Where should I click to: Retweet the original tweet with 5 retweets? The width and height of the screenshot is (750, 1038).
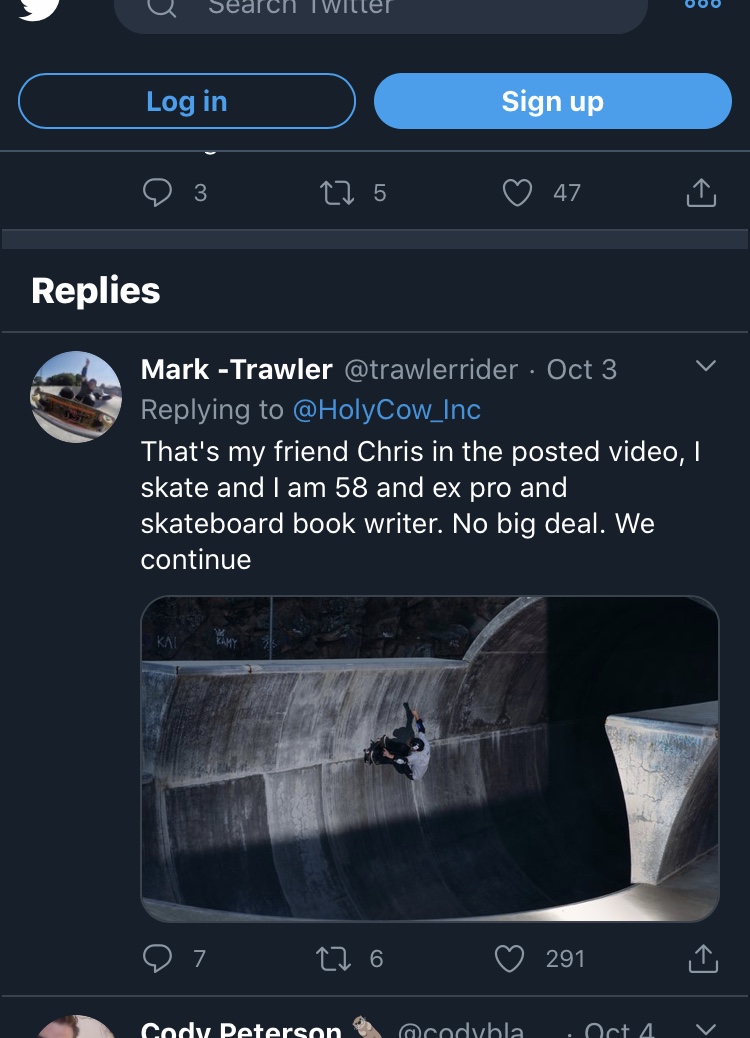[337, 192]
